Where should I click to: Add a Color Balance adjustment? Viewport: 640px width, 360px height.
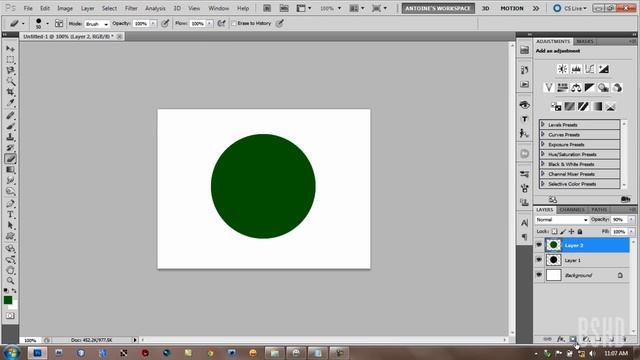(576, 87)
